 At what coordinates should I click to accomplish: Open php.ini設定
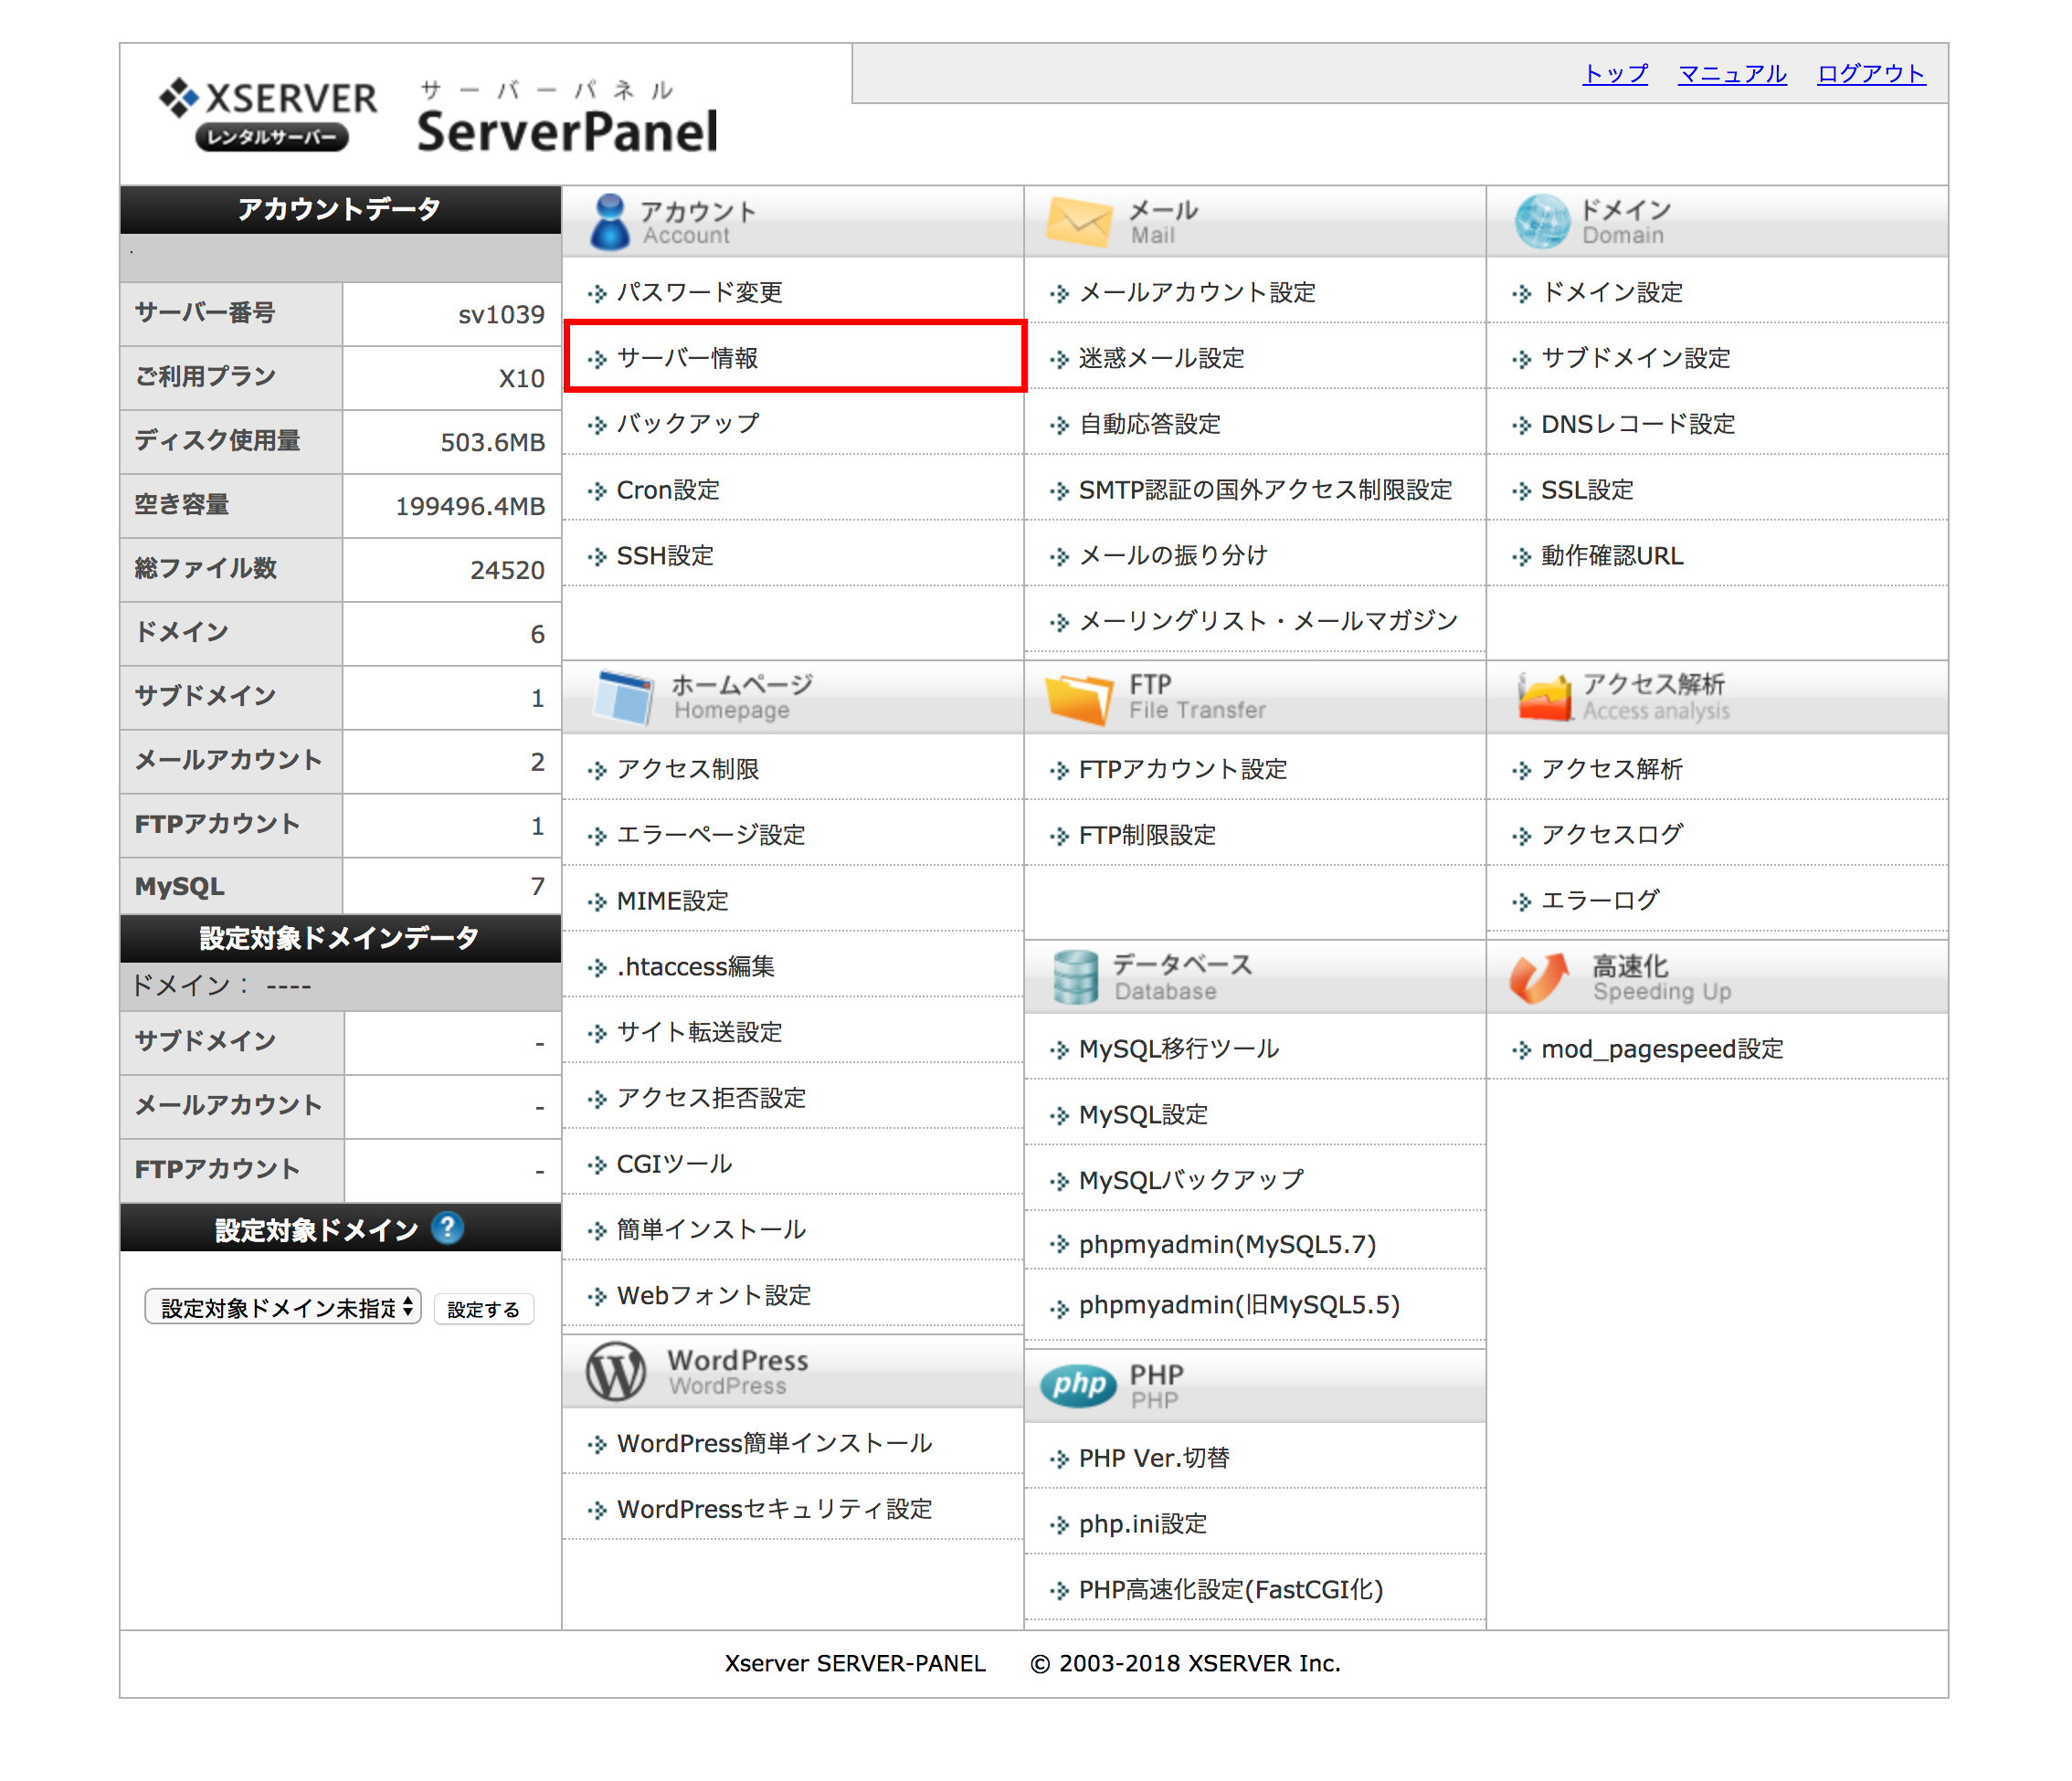1143,1524
